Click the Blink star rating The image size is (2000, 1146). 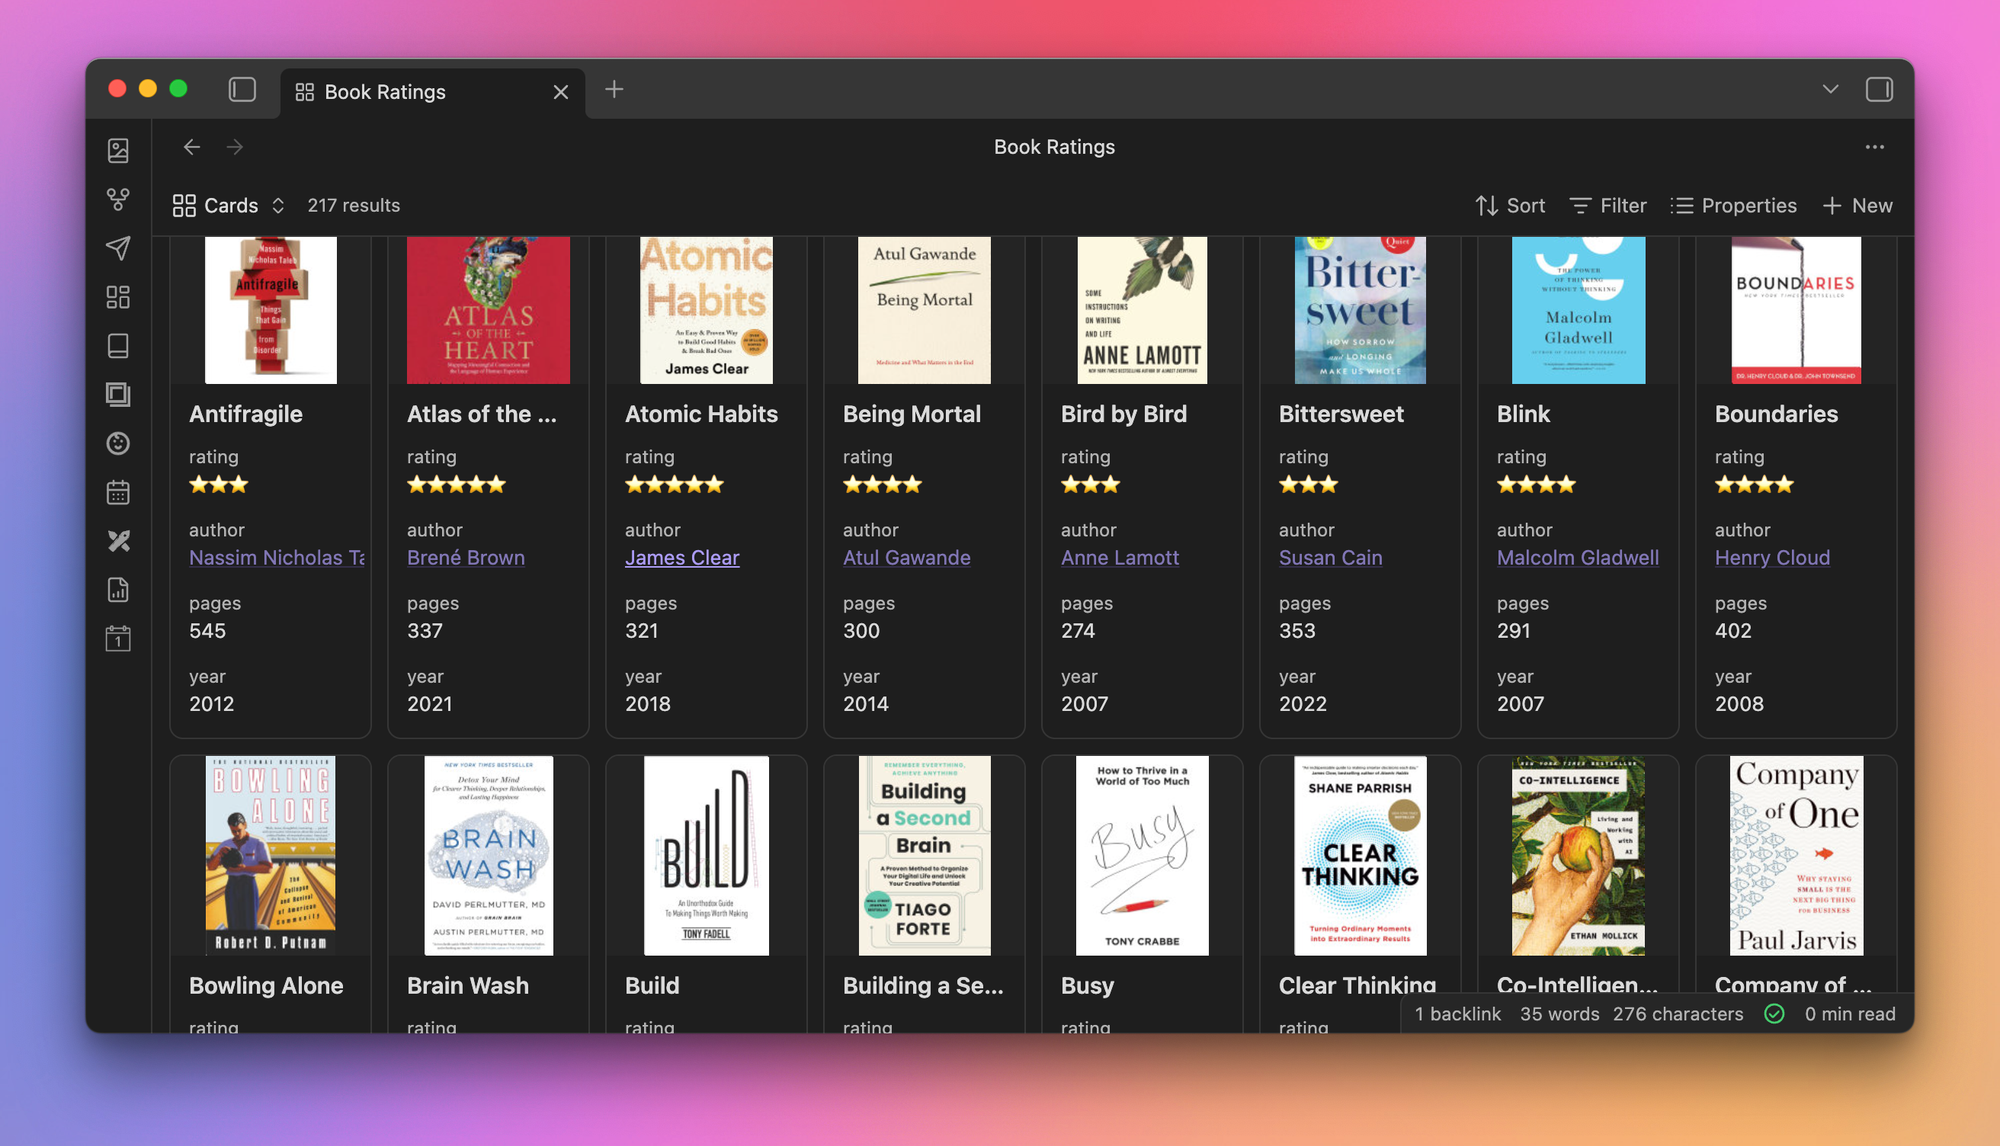pos(1536,485)
